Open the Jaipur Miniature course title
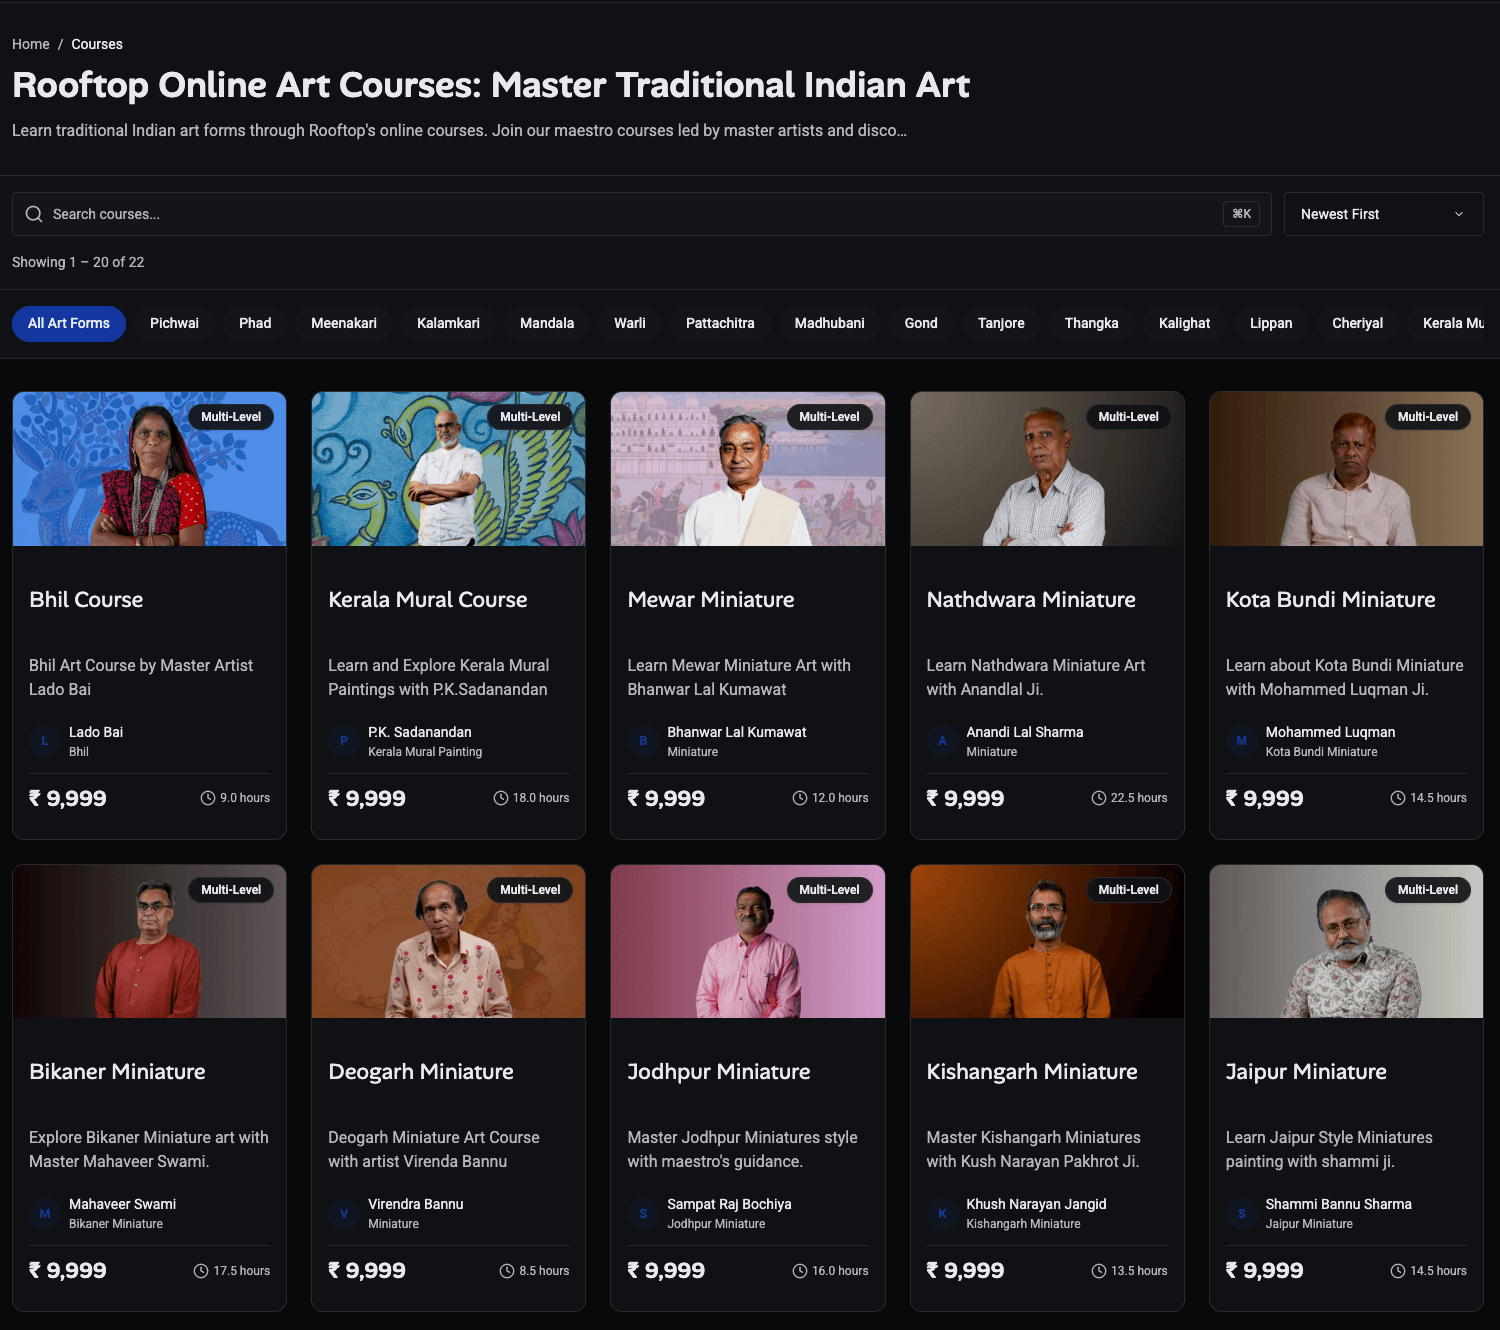This screenshot has width=1500, height=1330. [1306, 1072]
